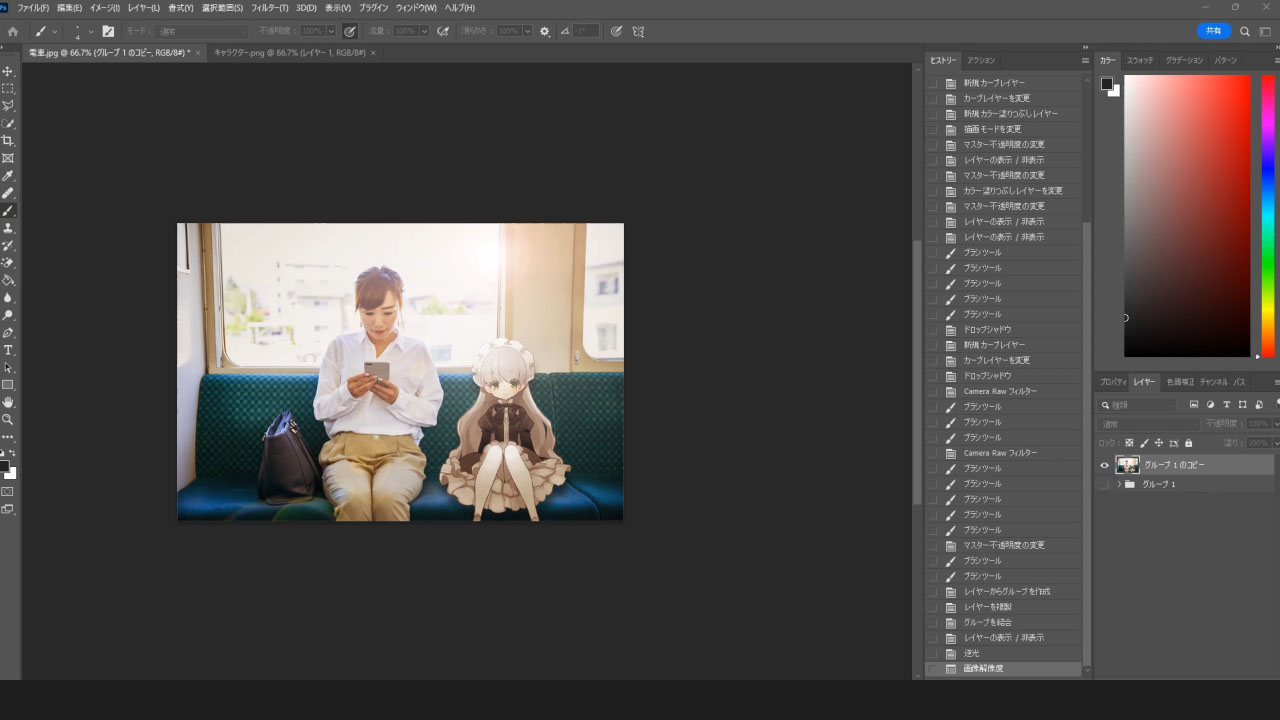Select the Rectangular Marquee tool
The width and height of the screenshot is (1280, 720).
pyautogui.click(x=8, y=88)
